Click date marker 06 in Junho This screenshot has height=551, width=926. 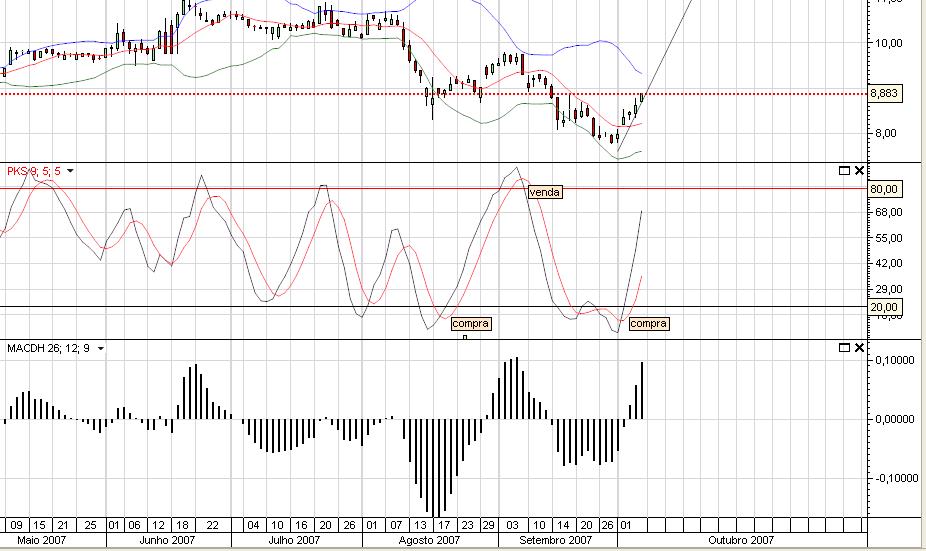(x=134, y=525)
